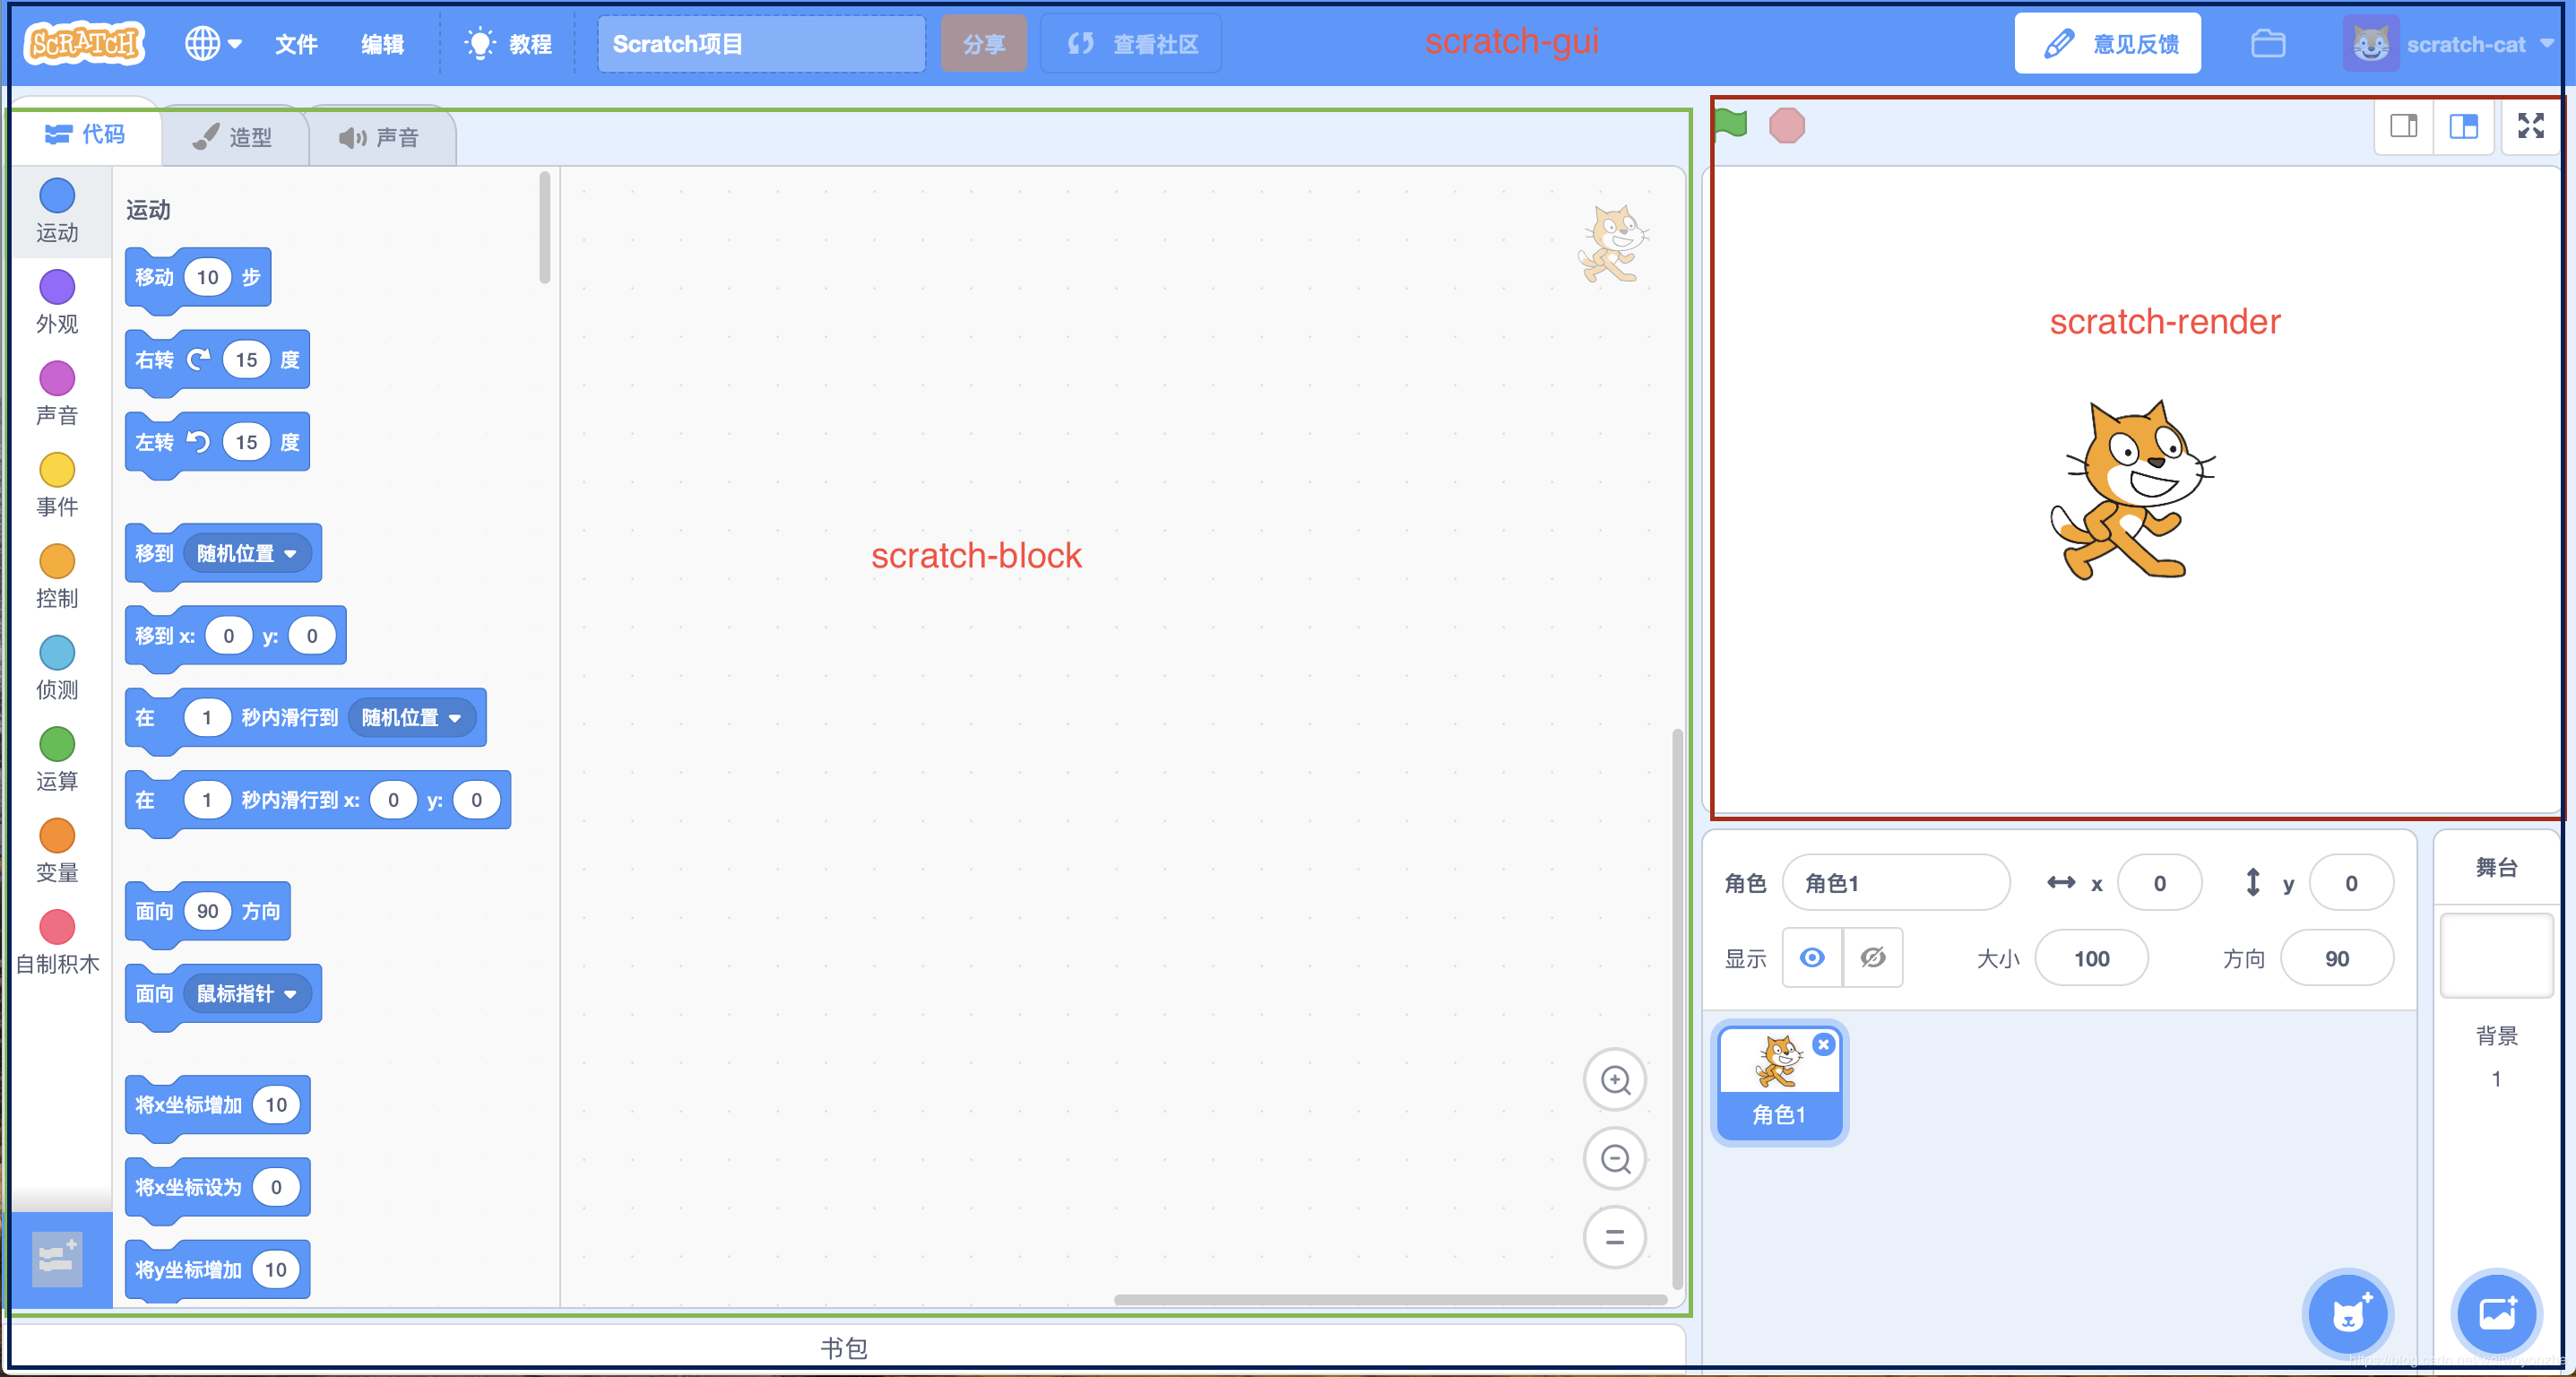Click the 分享 button
Image resolution: width=2576 pixels, height=1377 pixels.
pos(984,43)
